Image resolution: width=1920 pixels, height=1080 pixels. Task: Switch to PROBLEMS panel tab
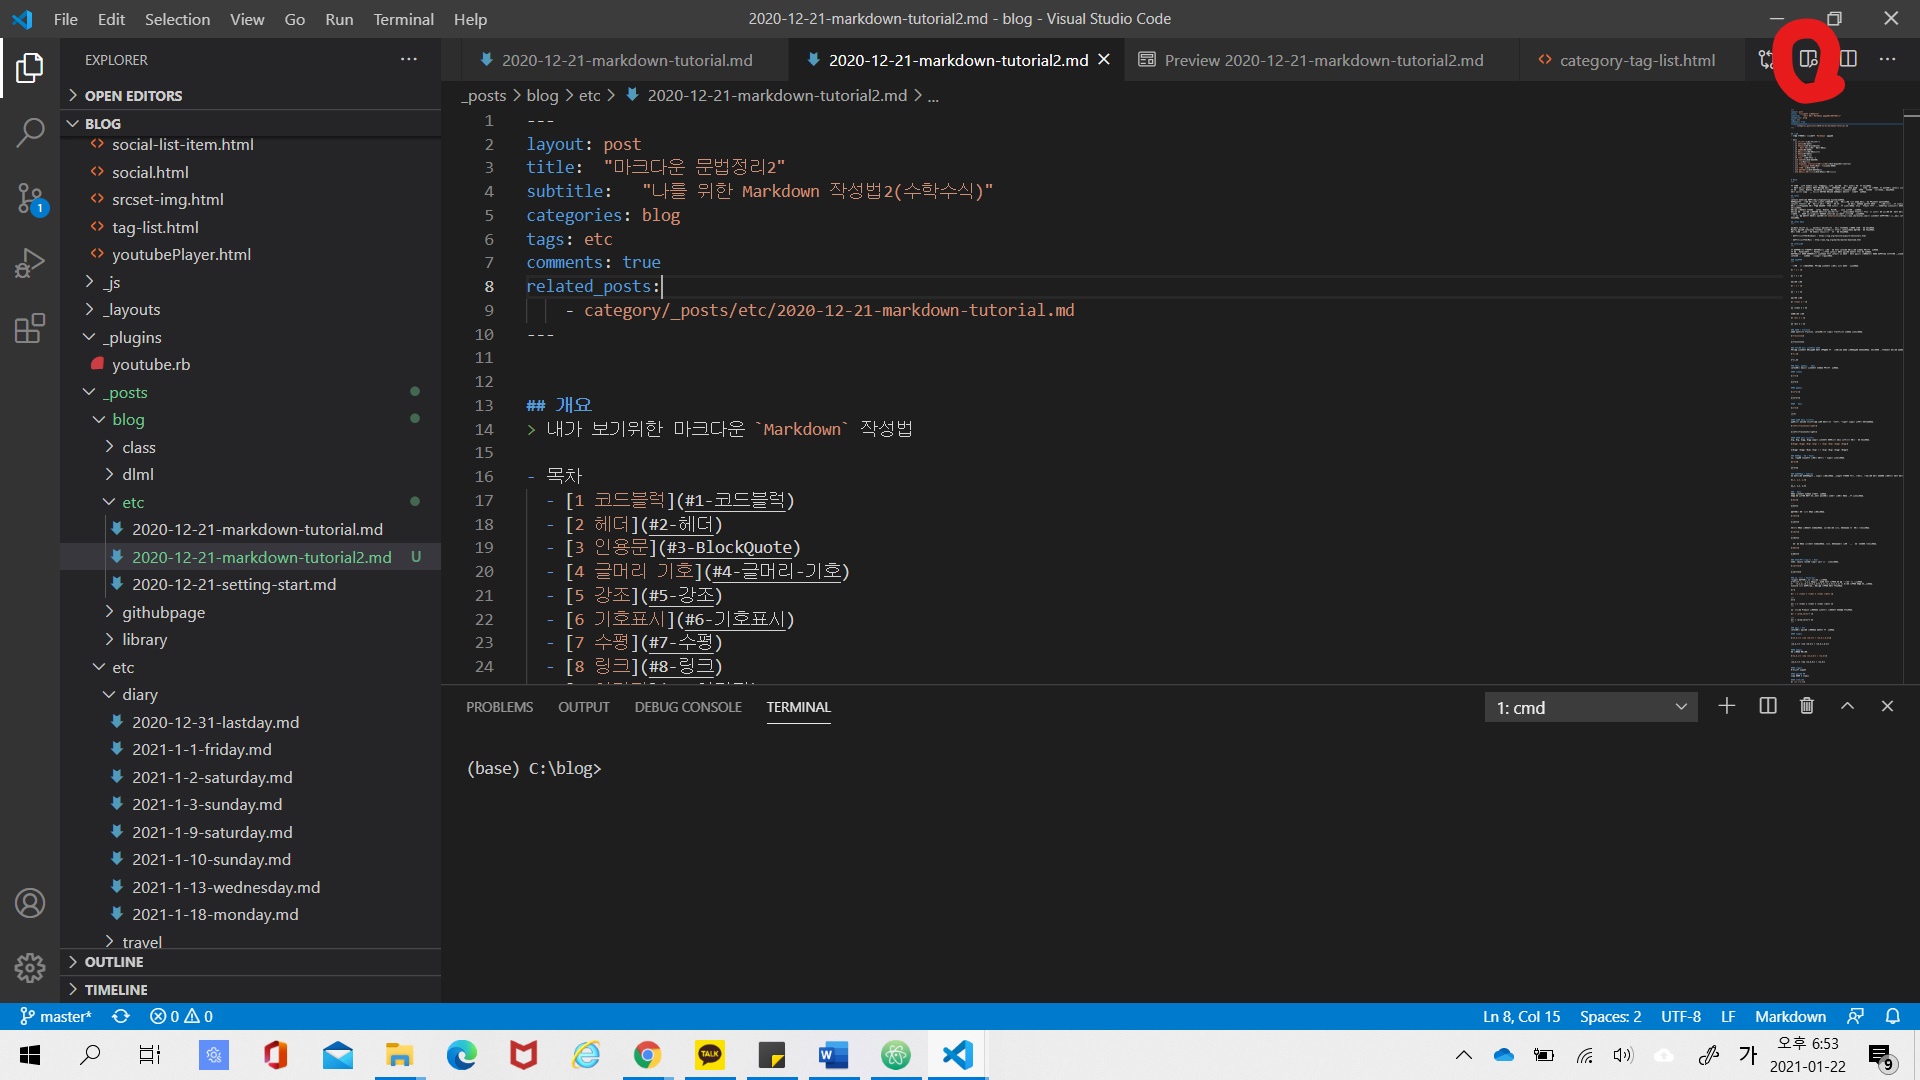[x=499, y=707]
